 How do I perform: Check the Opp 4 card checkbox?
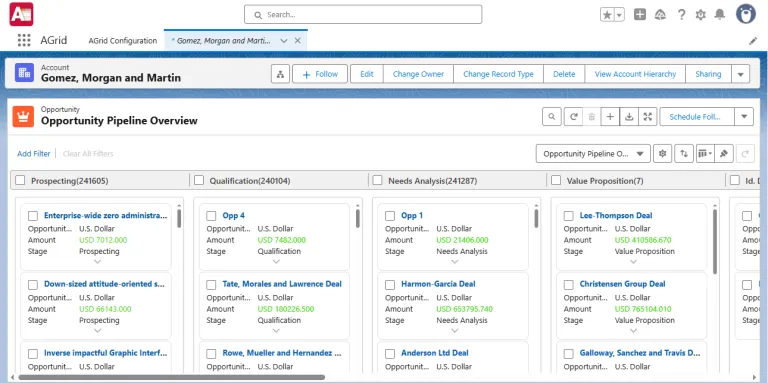click(211, 216)
